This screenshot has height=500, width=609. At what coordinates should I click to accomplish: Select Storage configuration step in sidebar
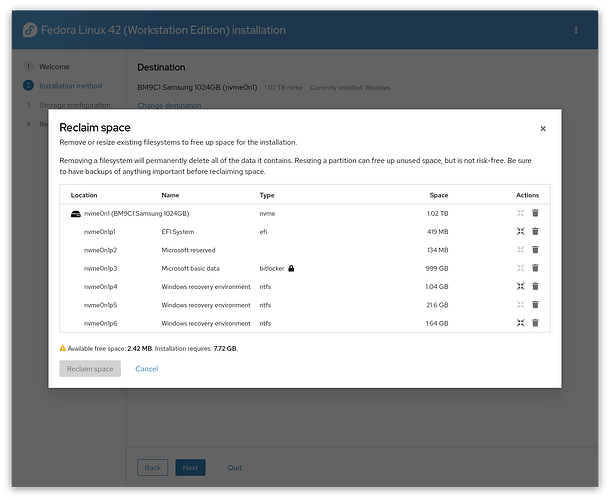click(x=75, y=105)
